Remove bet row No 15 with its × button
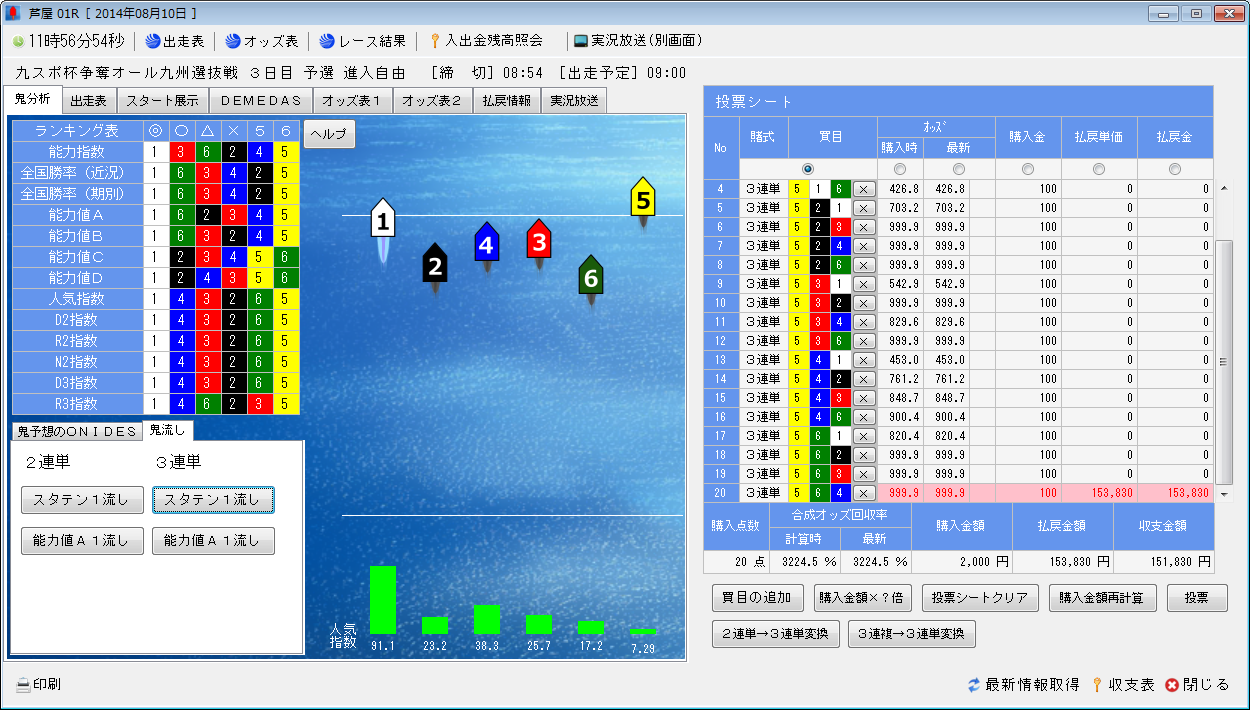 point(864,397)
